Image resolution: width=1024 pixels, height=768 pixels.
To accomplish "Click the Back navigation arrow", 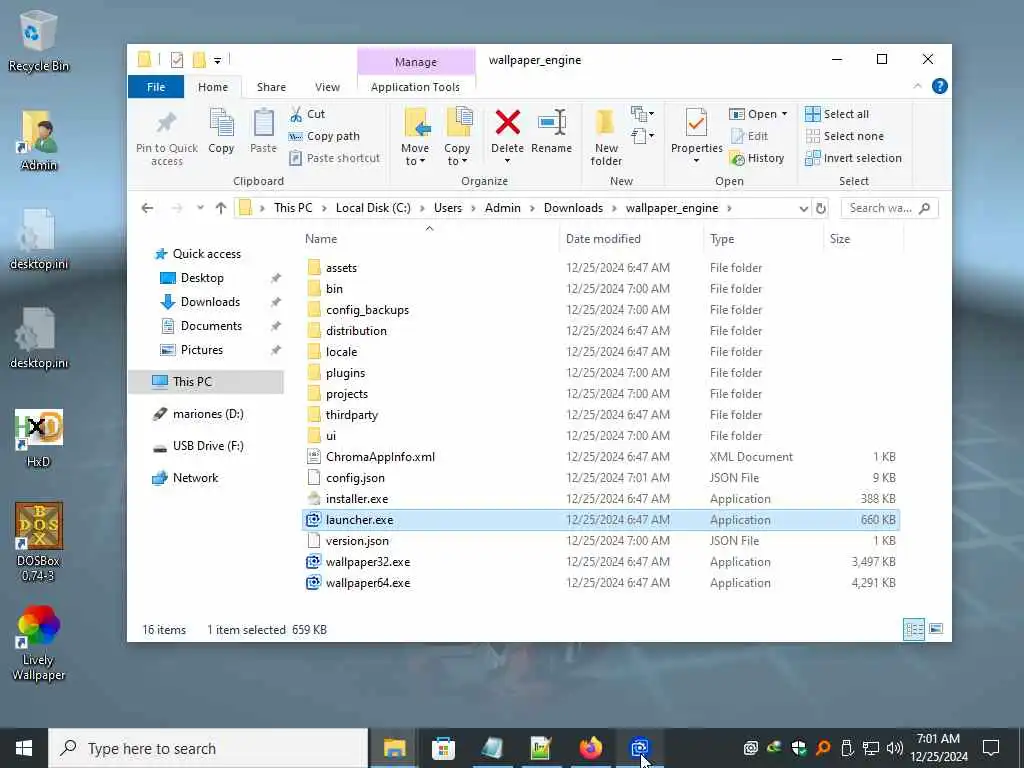I will pos(148,208).
